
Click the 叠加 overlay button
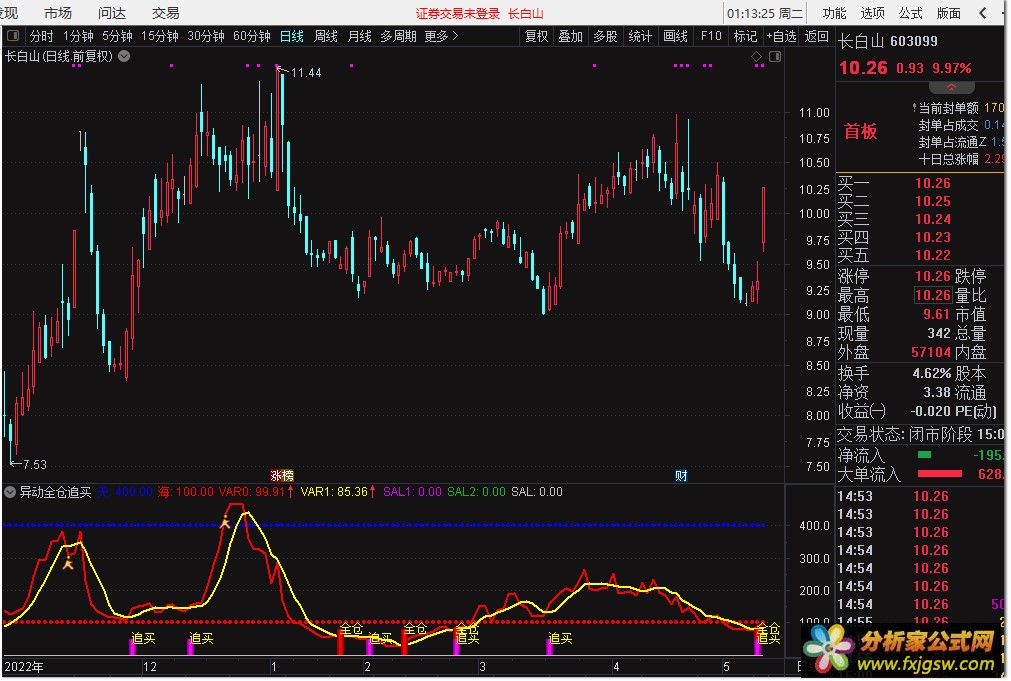click(571, 36)
